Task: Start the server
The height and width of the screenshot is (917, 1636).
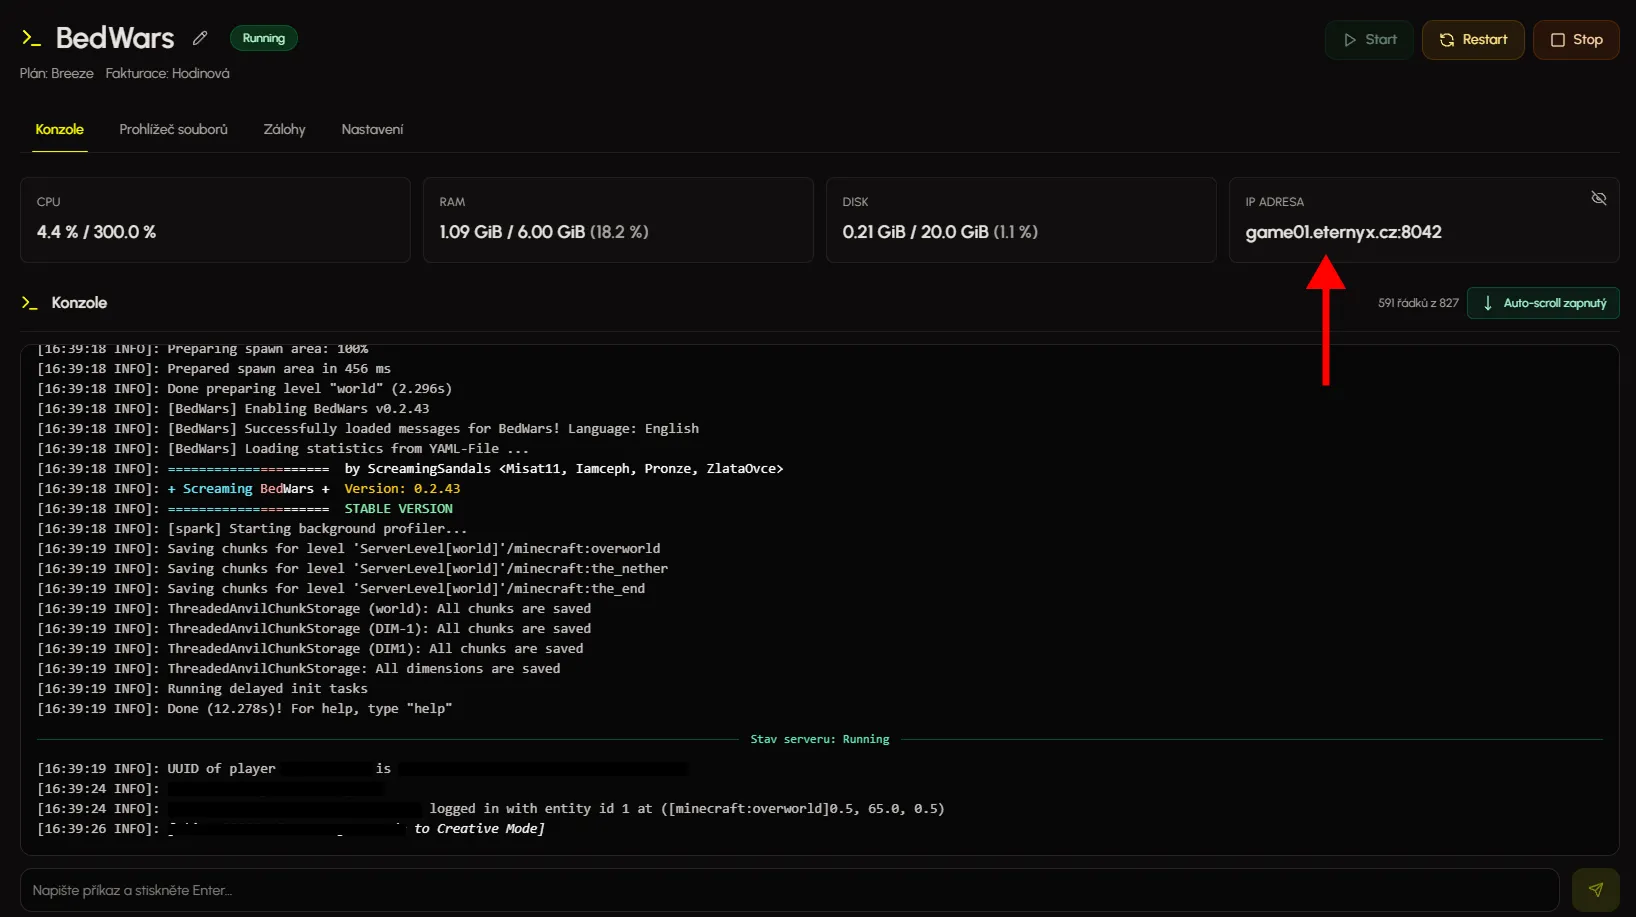Action: 1369,40
